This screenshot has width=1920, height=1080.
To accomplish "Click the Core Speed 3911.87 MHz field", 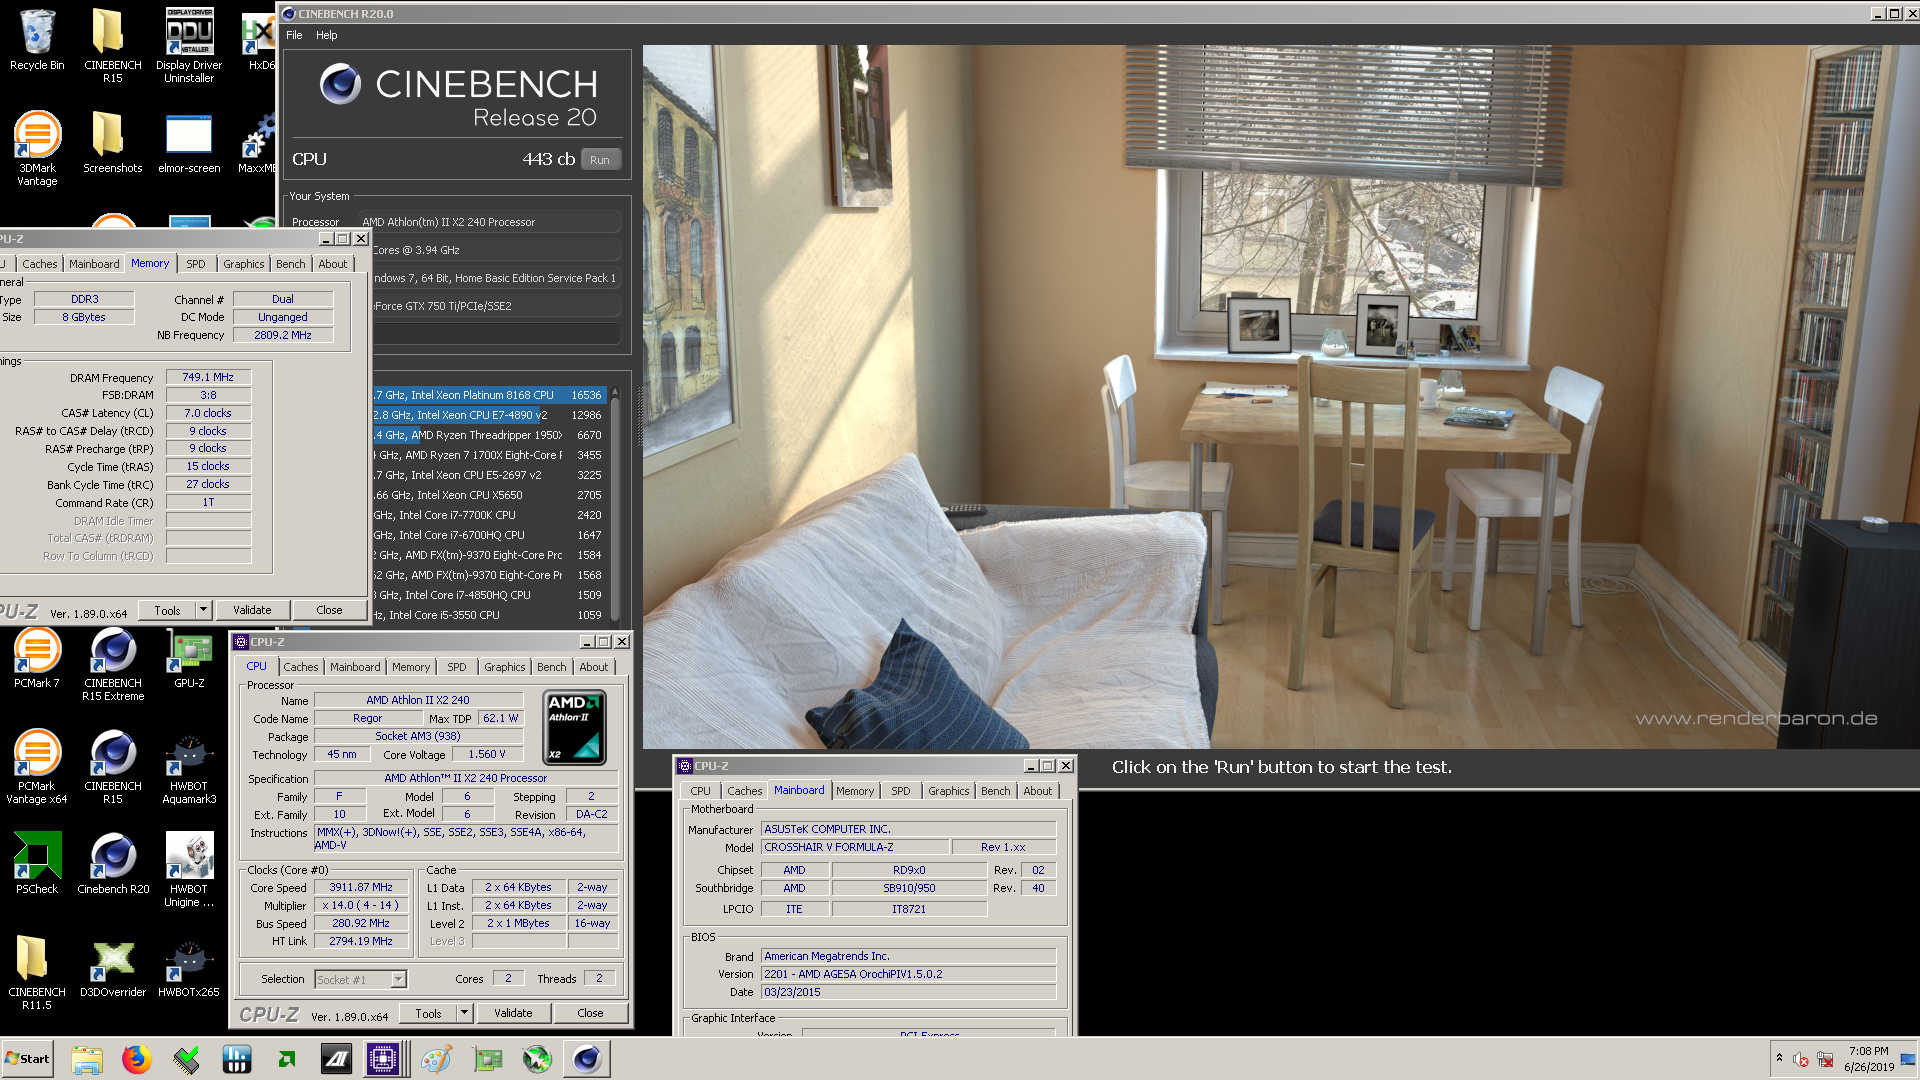I will [361, 887].
